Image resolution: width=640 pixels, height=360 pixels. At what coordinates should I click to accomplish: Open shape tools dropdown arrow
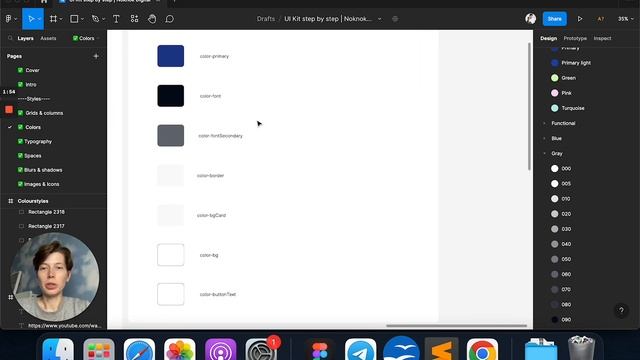(x=82, y=19)
